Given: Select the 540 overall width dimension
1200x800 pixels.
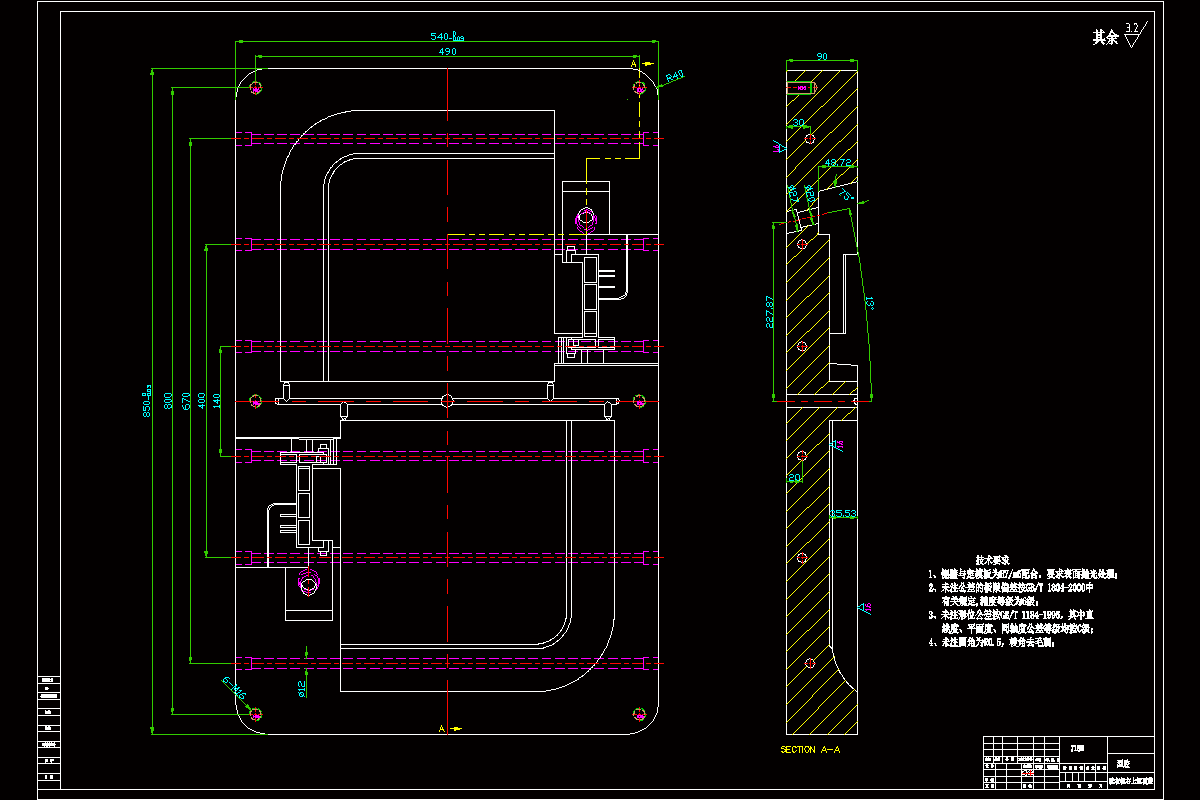Looking at the screenshot, I should point(446,36).
